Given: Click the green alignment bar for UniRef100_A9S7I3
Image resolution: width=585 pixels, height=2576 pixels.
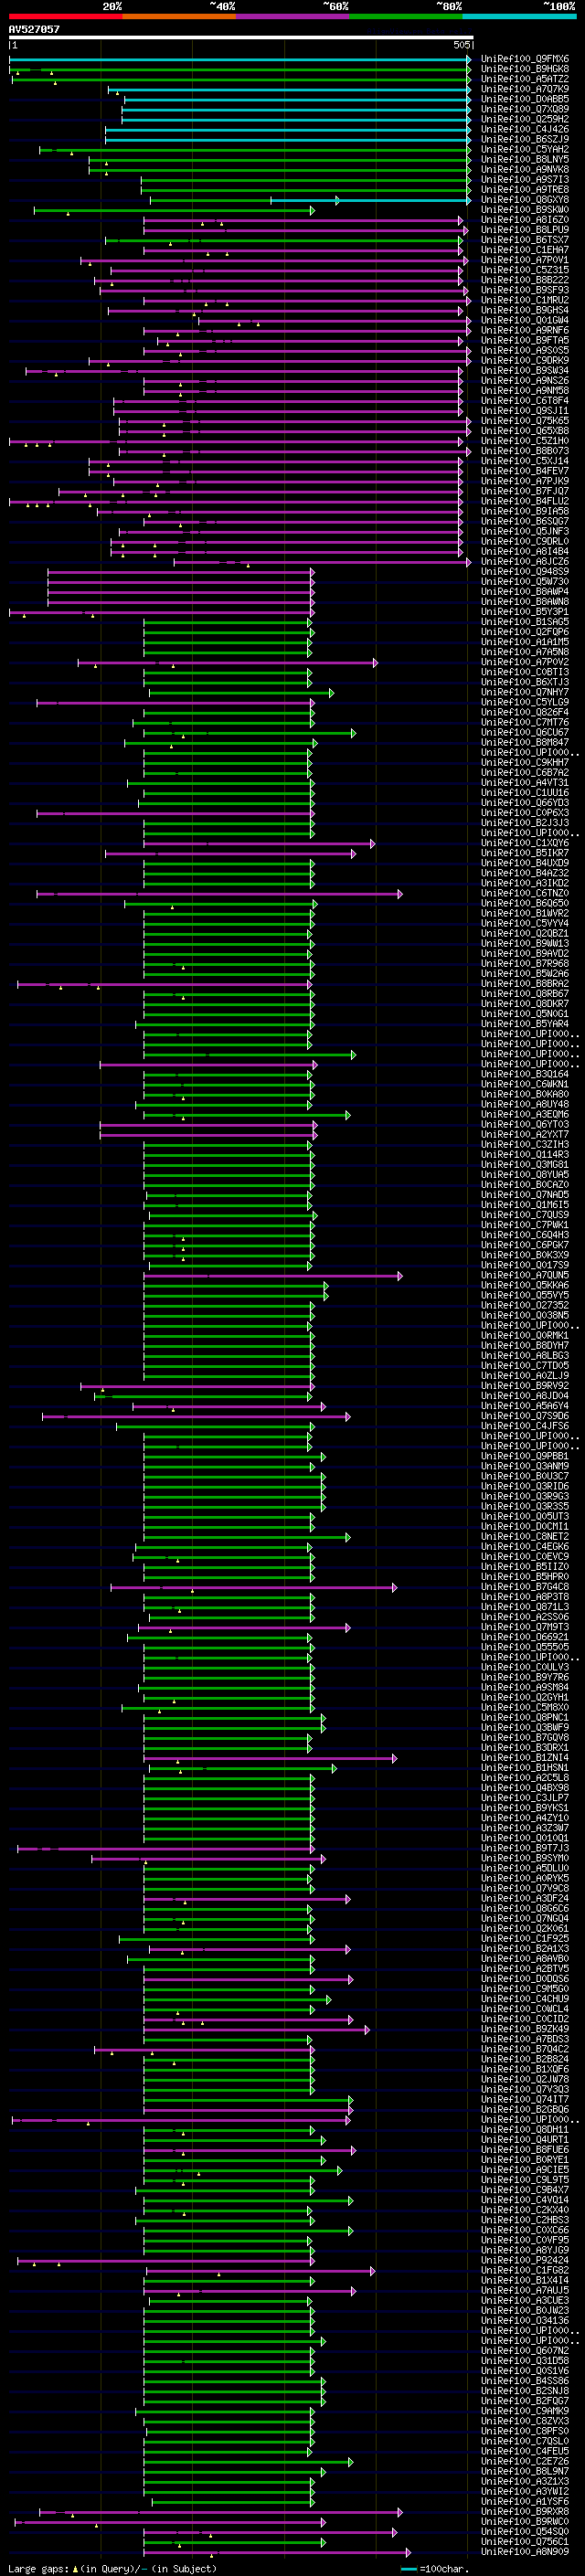Looking at the screenshot, I should pos(306,180).
